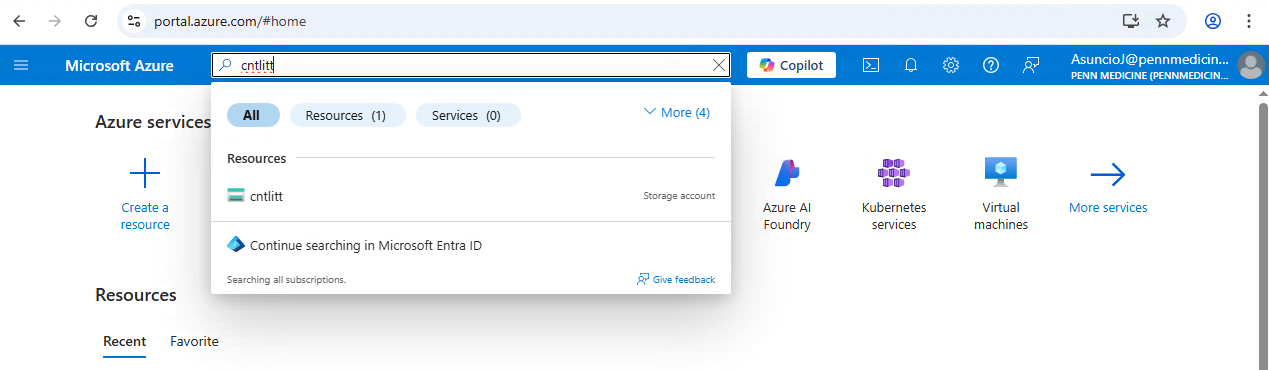Click the AsuncioJ account name
The image size is (1269, 370).
pyautogui.click(x=1150, y=59)
